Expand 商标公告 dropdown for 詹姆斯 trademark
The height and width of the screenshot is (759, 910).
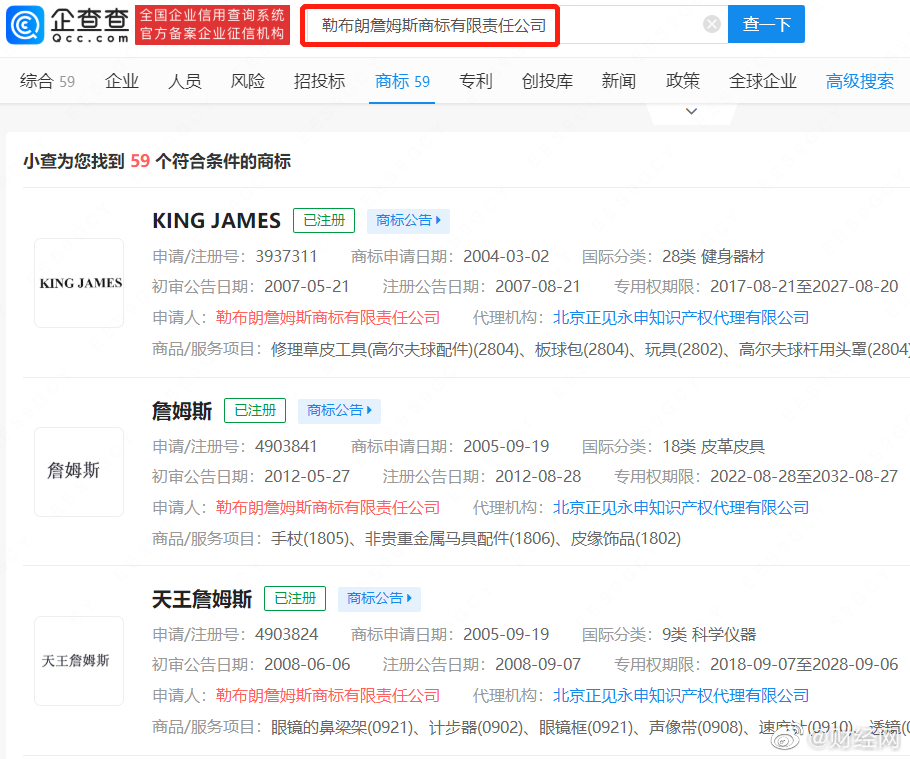pyautogui.click(x=339, y=410)
